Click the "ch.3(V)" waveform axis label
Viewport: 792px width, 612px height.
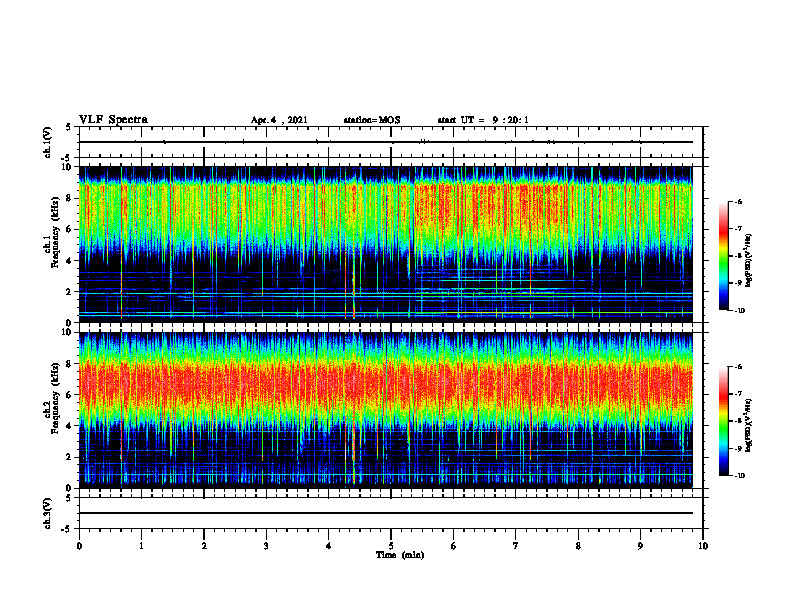48,513
